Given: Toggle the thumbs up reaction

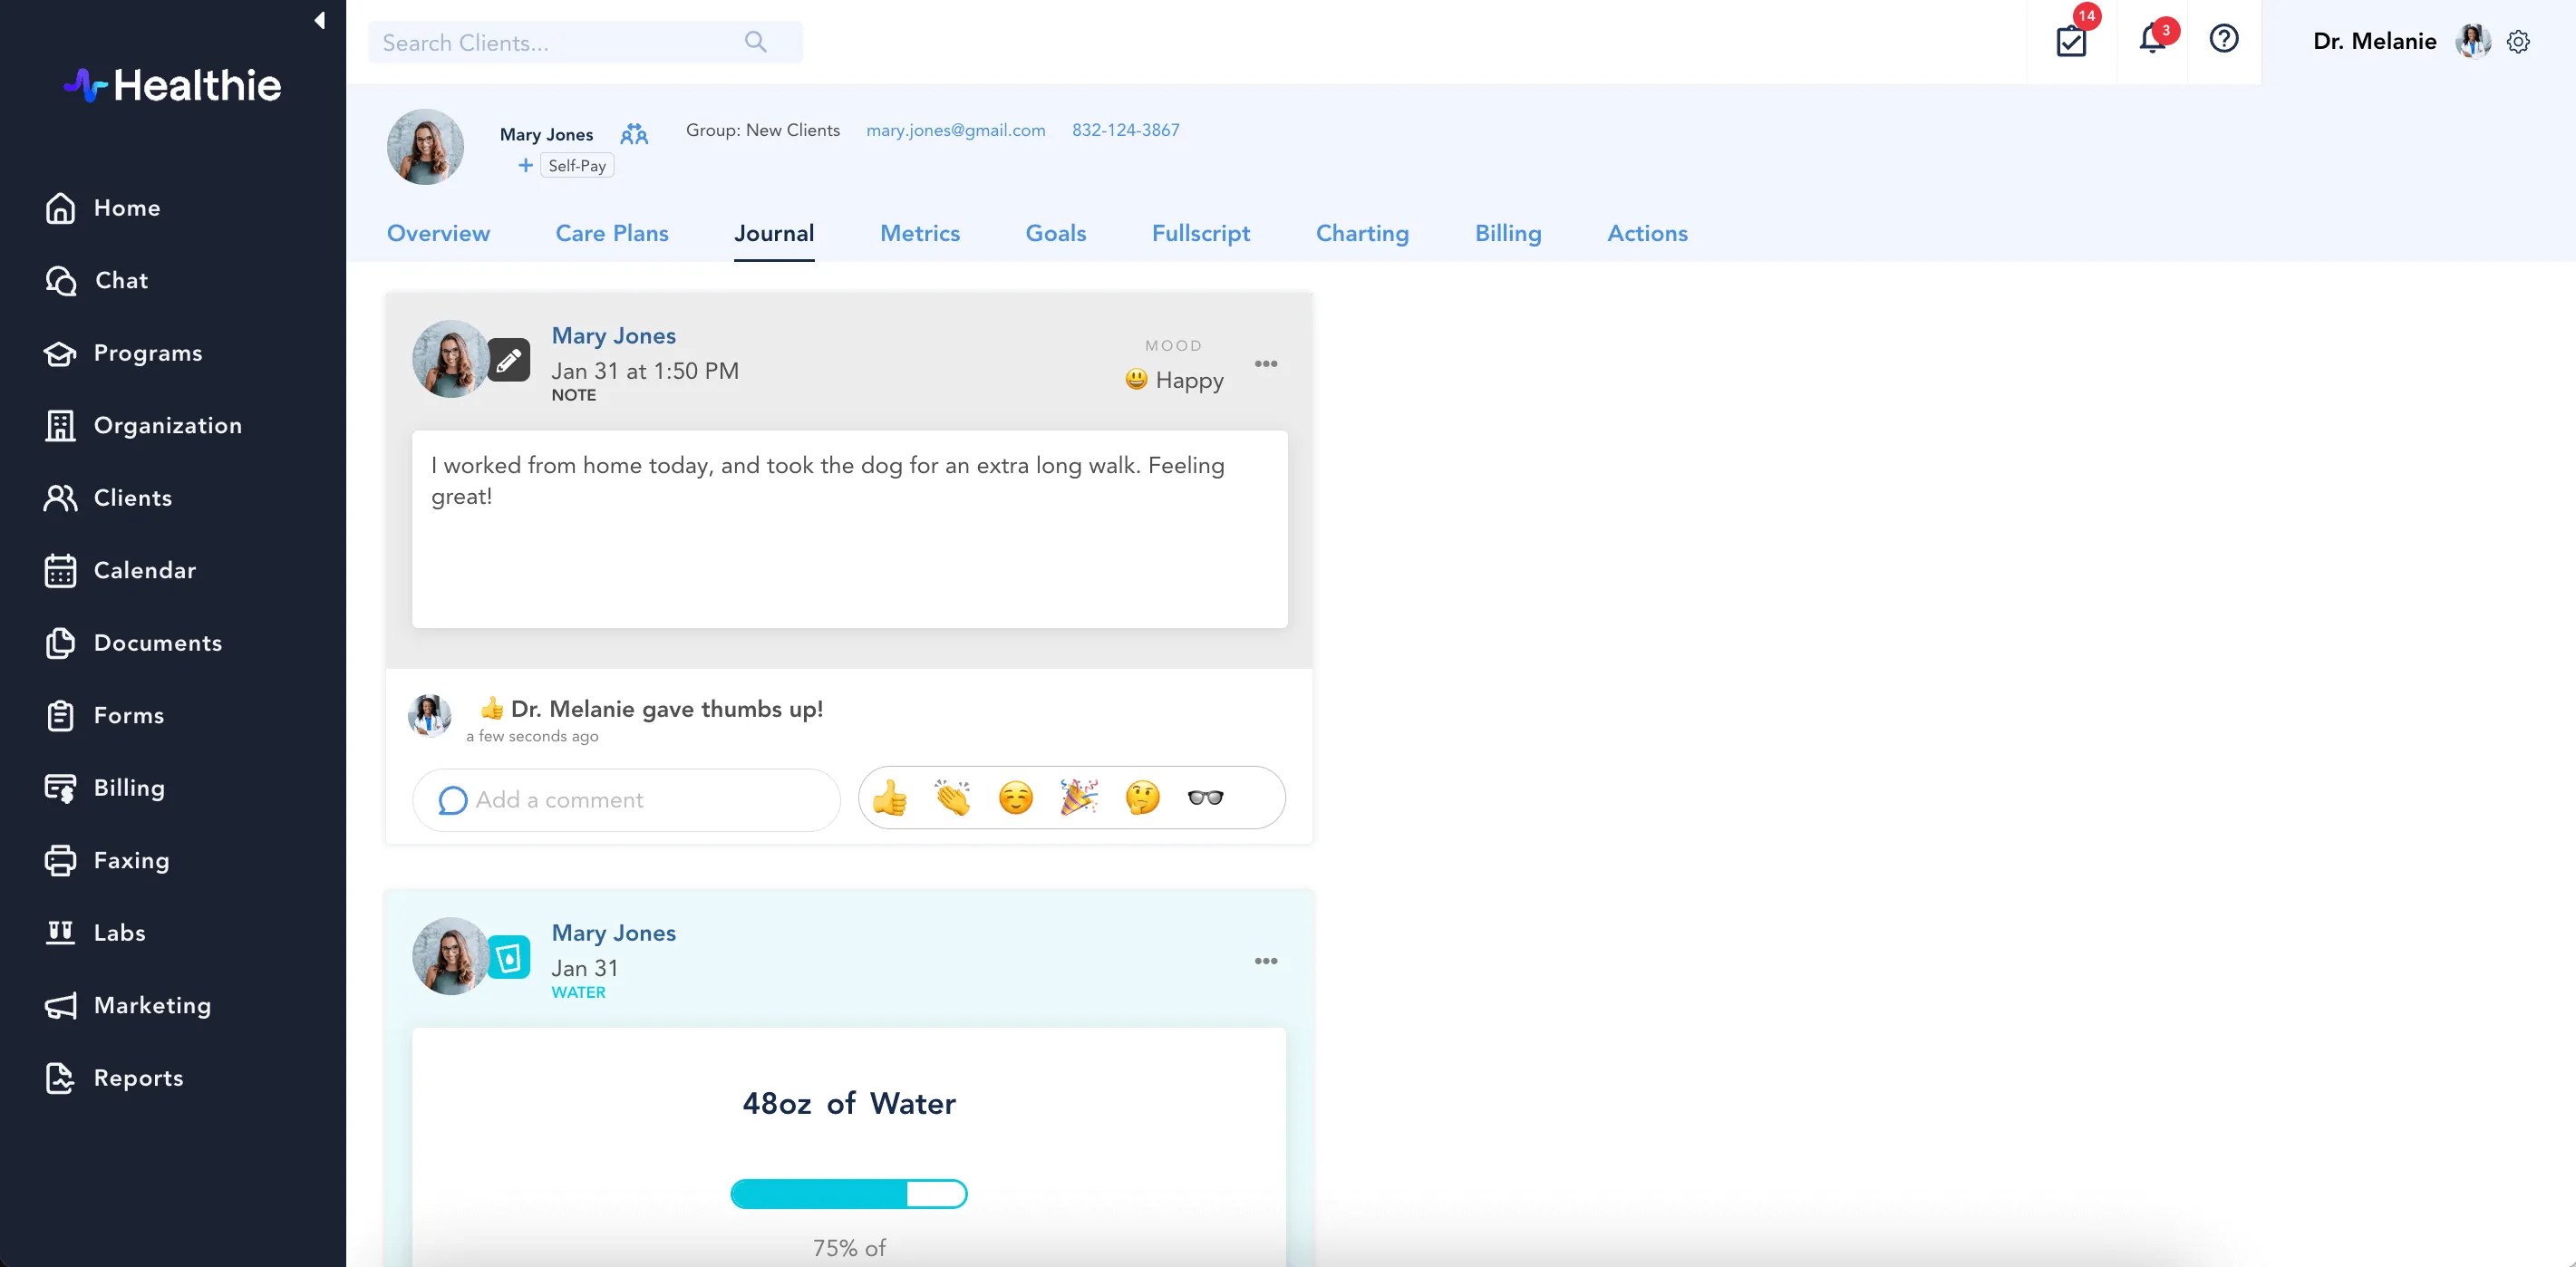Looking at the screenshot, I should point(889,798).
